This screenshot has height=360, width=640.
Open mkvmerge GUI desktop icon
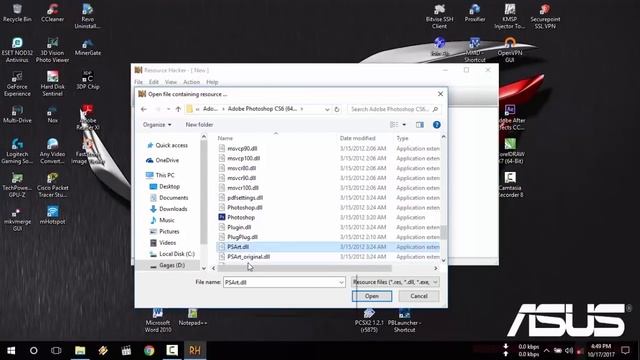pyautogui.click(x=17, y=219)
